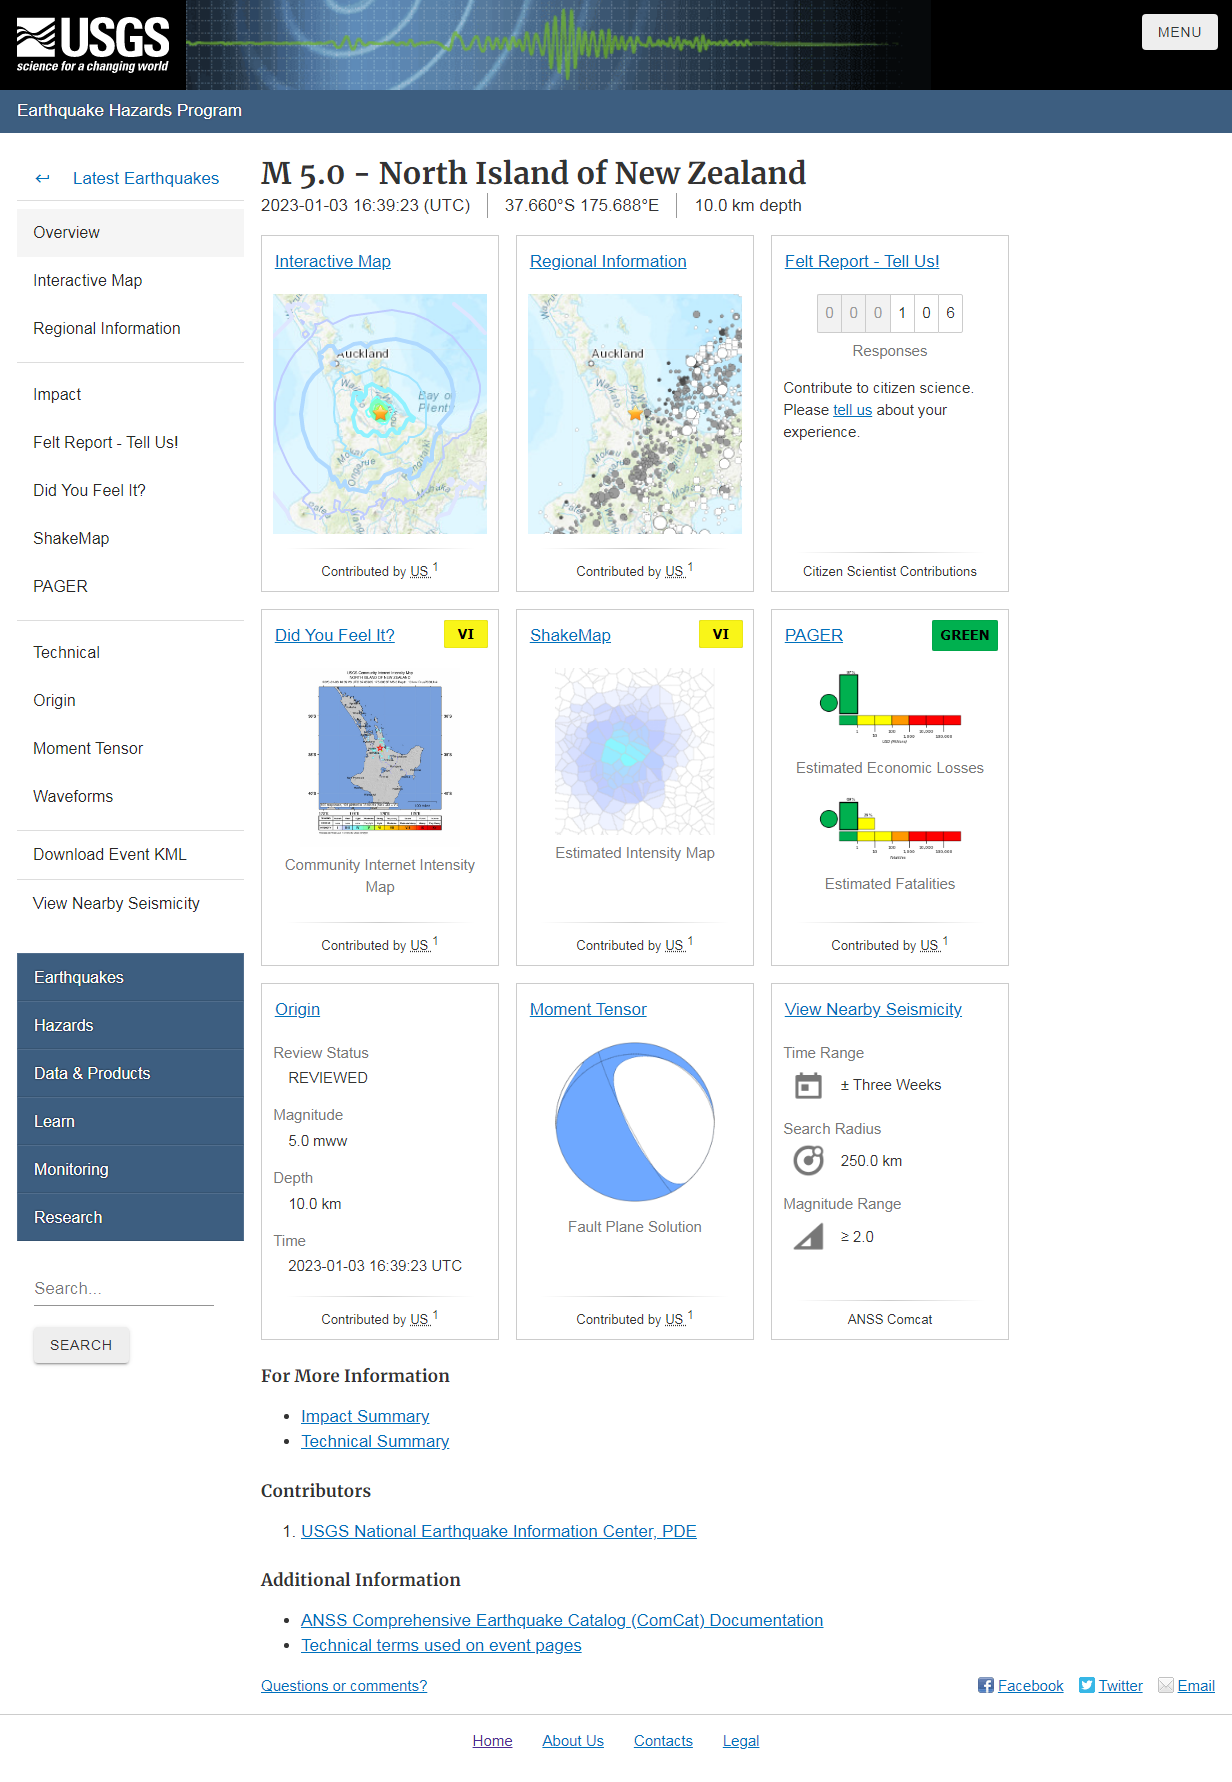
Task: Click the PAGER GREEN alert badge
Action: pyautogui.click(x=965, y=635)
